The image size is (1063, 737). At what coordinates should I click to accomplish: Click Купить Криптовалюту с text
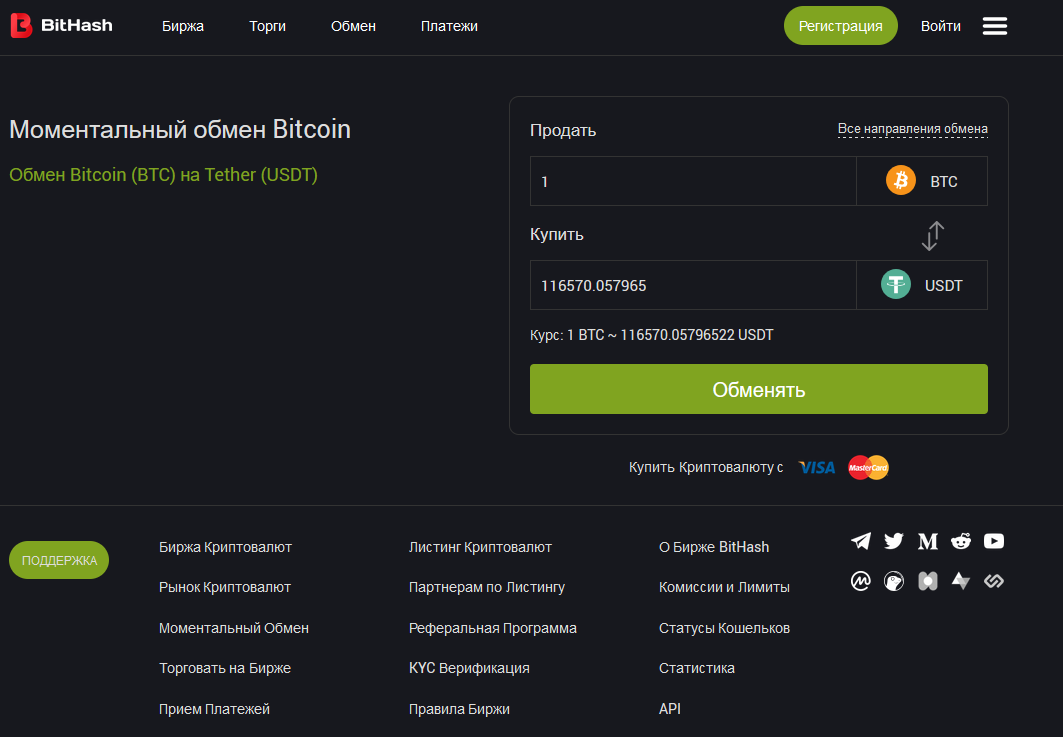tap(706, 467)
